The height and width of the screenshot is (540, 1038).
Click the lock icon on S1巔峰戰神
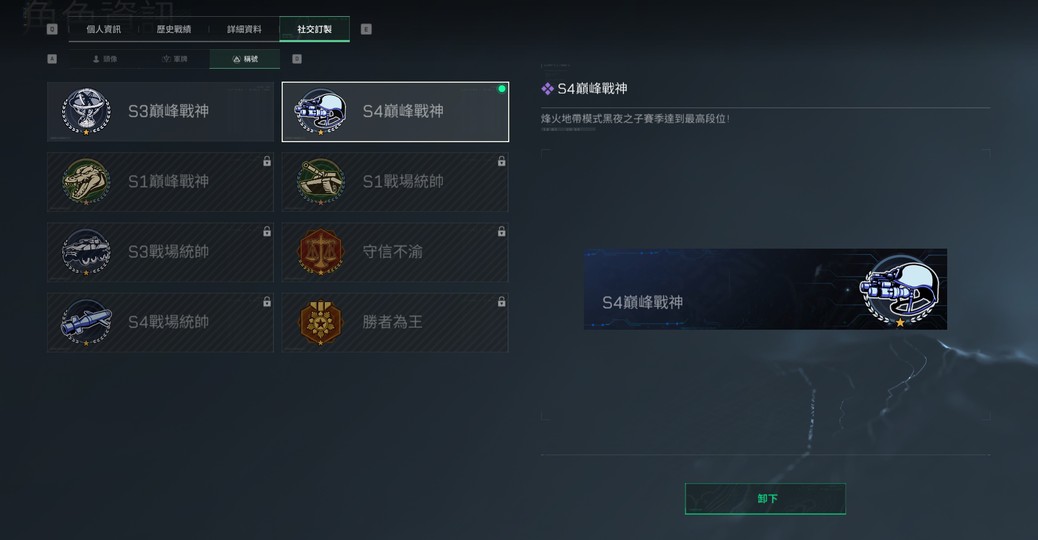click(x=267, y=161)
